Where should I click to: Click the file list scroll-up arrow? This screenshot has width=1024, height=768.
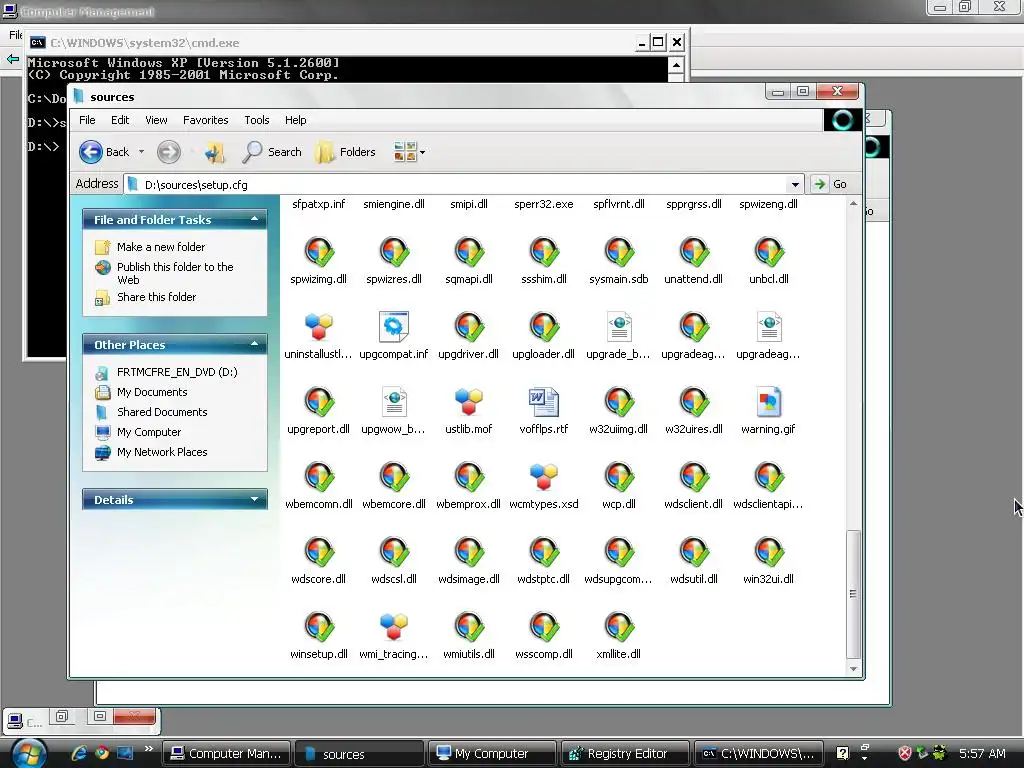[853, 204]
